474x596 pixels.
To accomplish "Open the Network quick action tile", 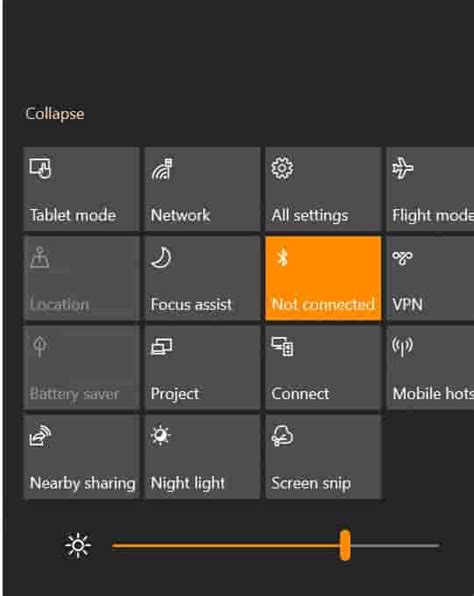I will (202, 189).
